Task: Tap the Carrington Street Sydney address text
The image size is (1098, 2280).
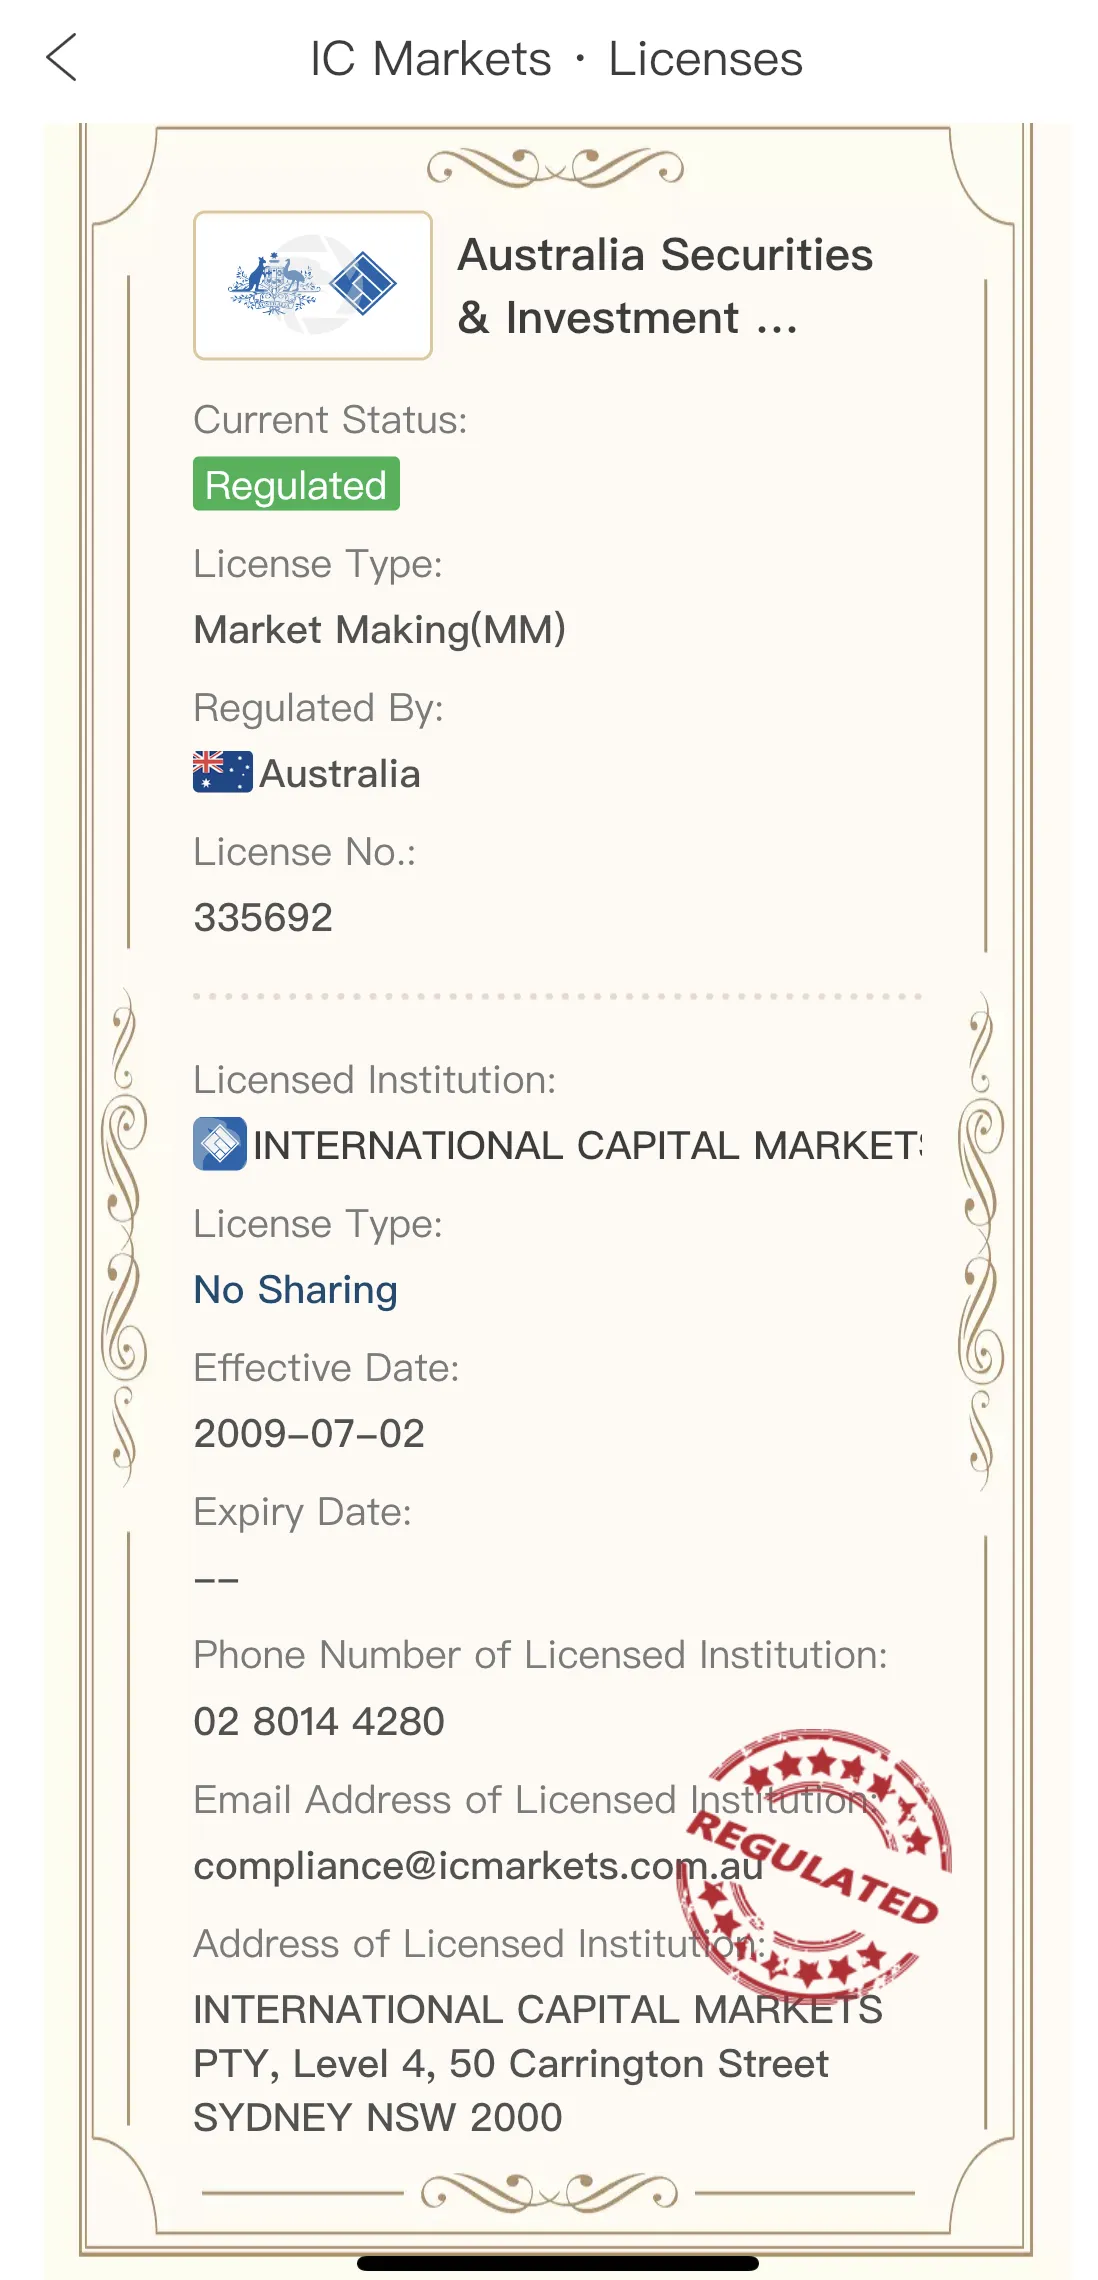Action: pyautogui.click(x=538, y=2063)
